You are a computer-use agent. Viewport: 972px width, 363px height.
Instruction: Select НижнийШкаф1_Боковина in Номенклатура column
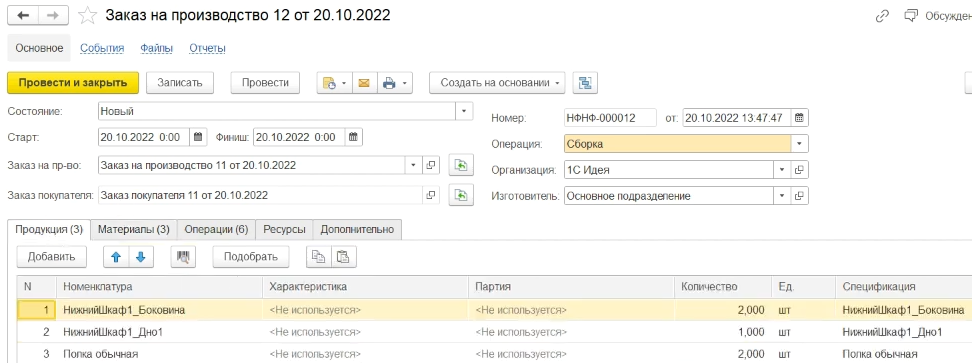tap(124, 310)
